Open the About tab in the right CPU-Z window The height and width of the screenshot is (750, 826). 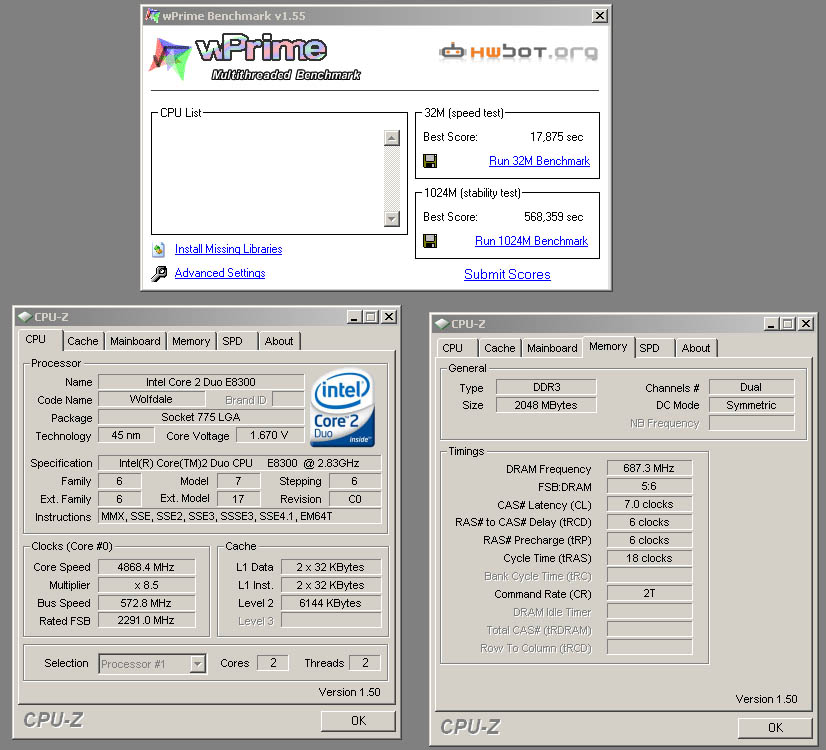click(696, 348)
